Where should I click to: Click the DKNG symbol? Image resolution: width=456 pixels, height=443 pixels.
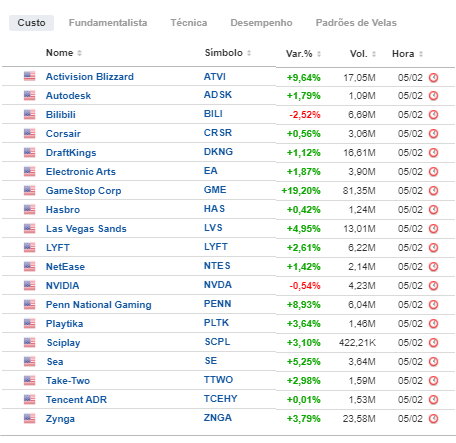218,152
